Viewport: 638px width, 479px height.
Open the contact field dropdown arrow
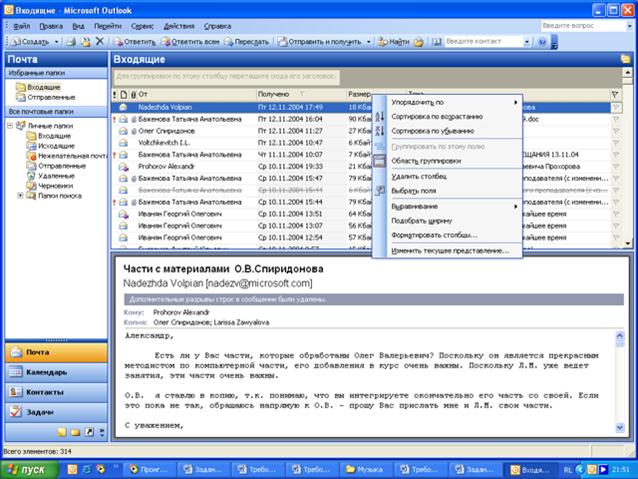click(527, 42)
